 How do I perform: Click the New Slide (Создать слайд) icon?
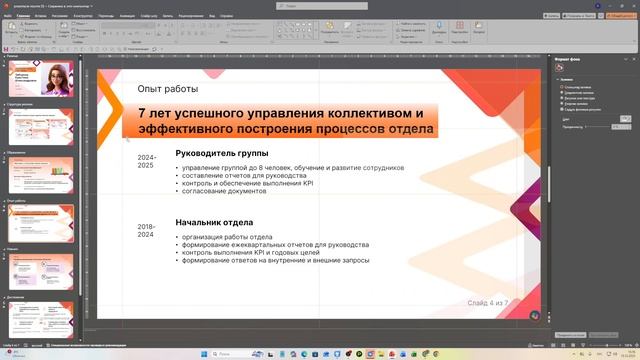tap(64, 26)
